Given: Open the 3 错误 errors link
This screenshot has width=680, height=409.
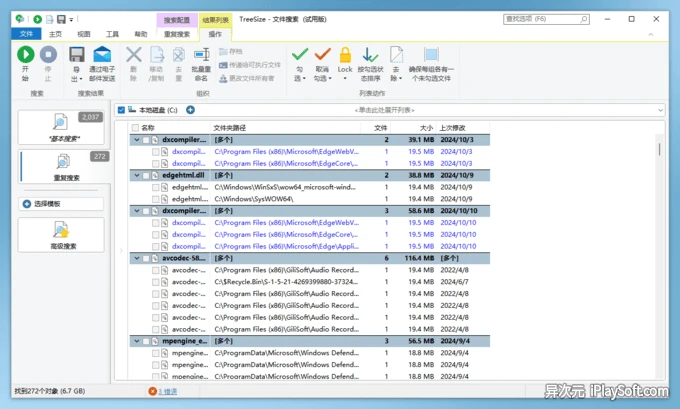Looking at the screenshot, I should pos(167,392).
